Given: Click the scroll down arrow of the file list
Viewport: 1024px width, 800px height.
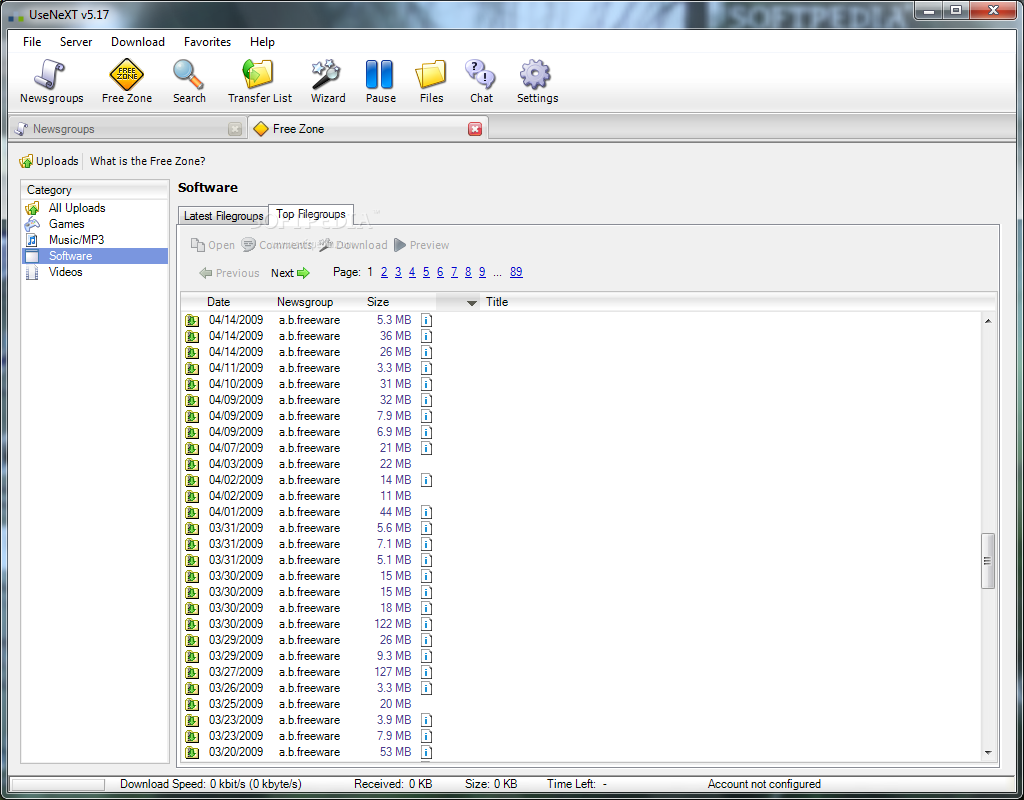Looking at the screenshot, I should point(987,753).
